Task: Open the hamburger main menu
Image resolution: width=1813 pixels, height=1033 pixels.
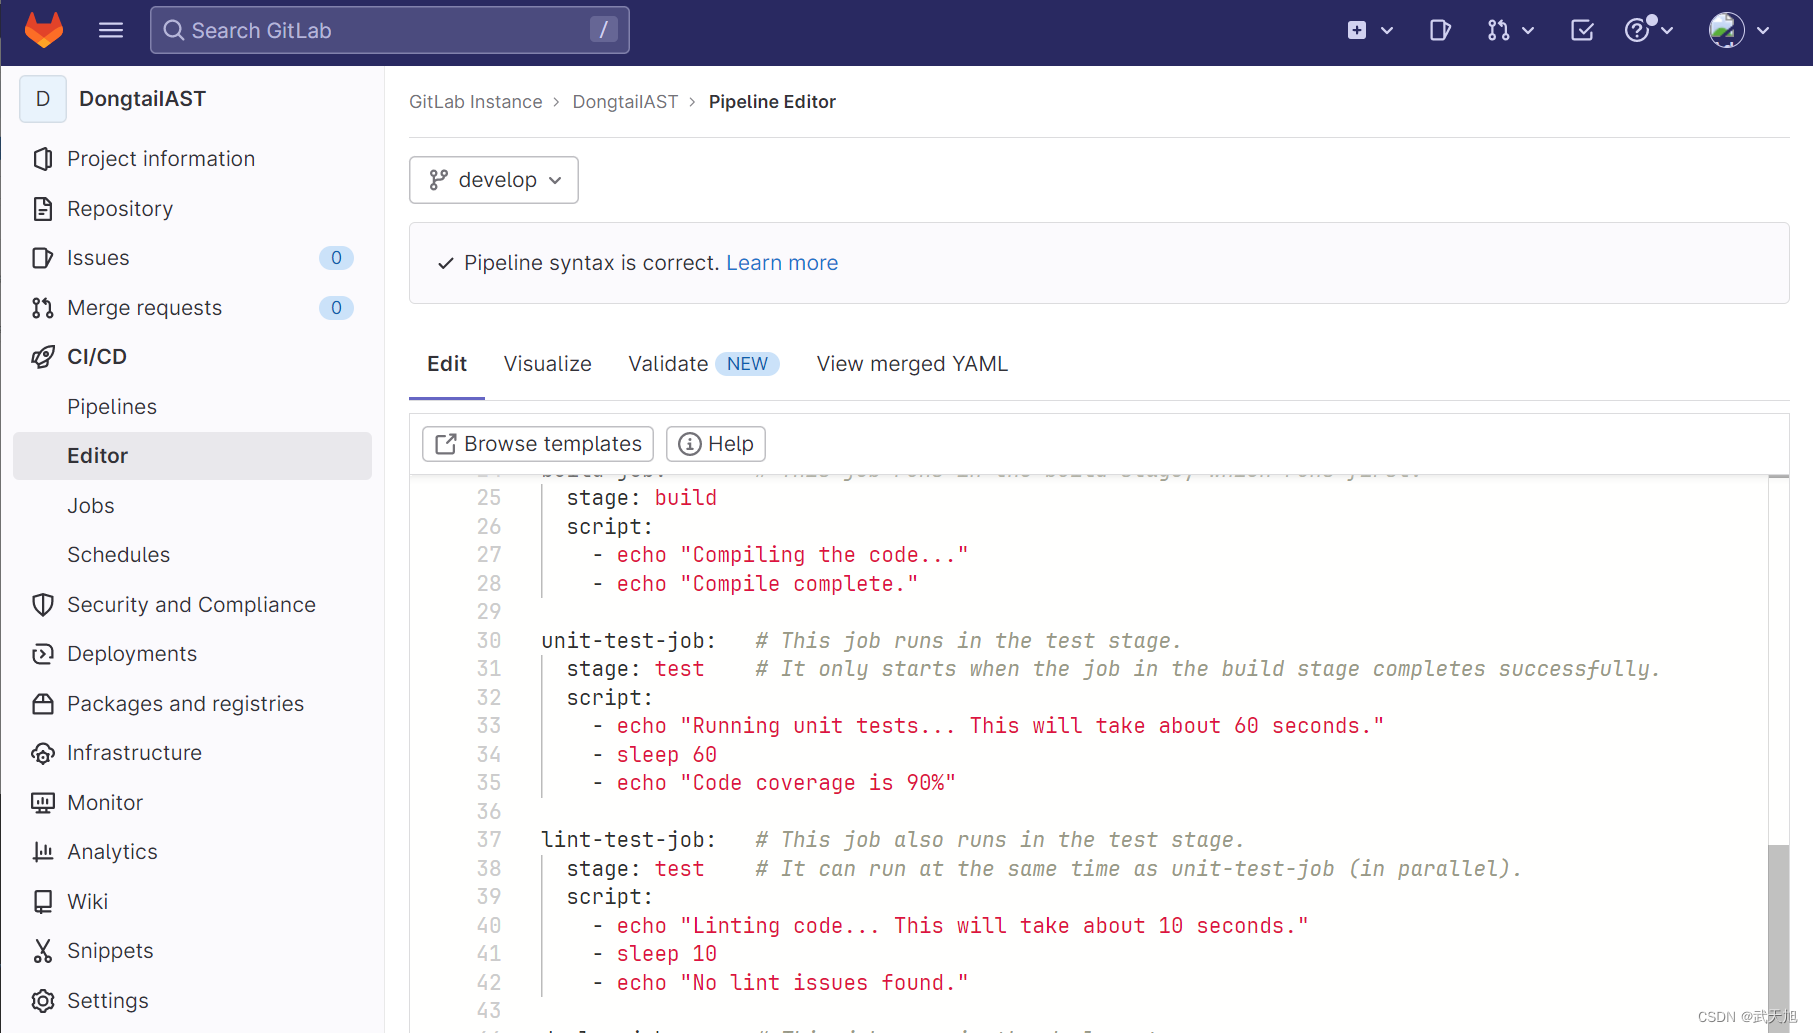Action: click(111, 30)
